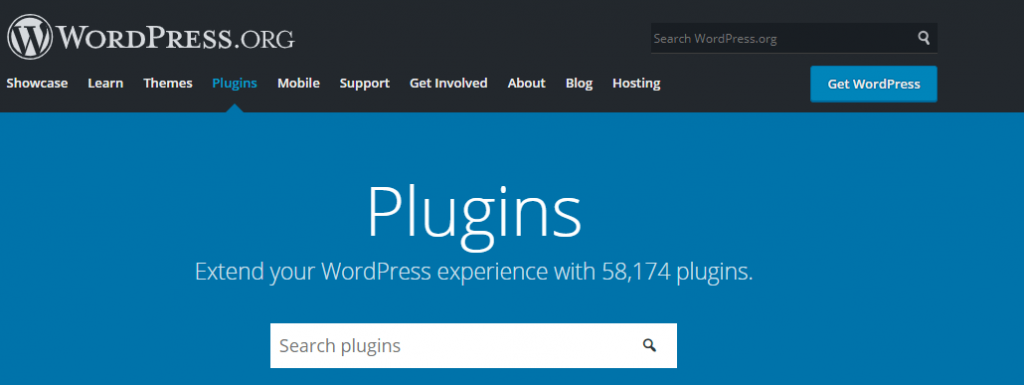Open the Themes section

click(168, 84)
